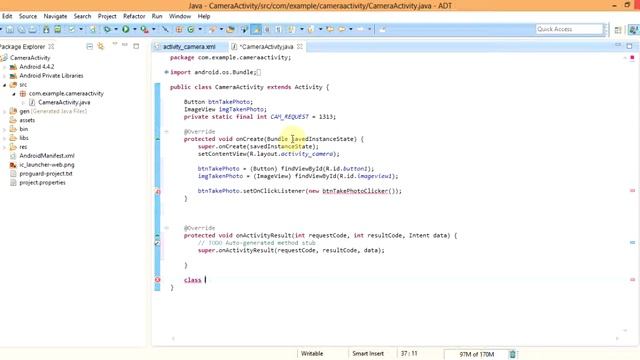Switch to the activity_camera.xml tab

(x=189, y=47)
